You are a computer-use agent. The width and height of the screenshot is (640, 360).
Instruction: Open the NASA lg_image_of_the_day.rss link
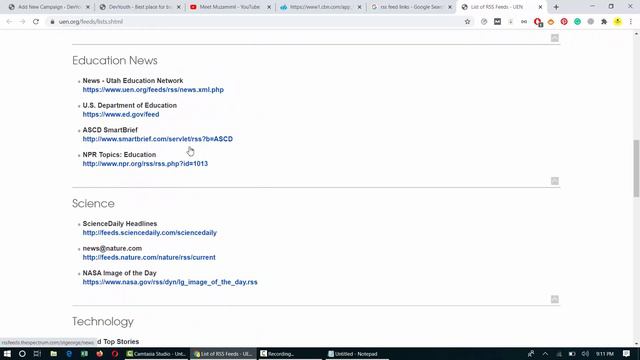pyautogui.click(x=170, y=282)
